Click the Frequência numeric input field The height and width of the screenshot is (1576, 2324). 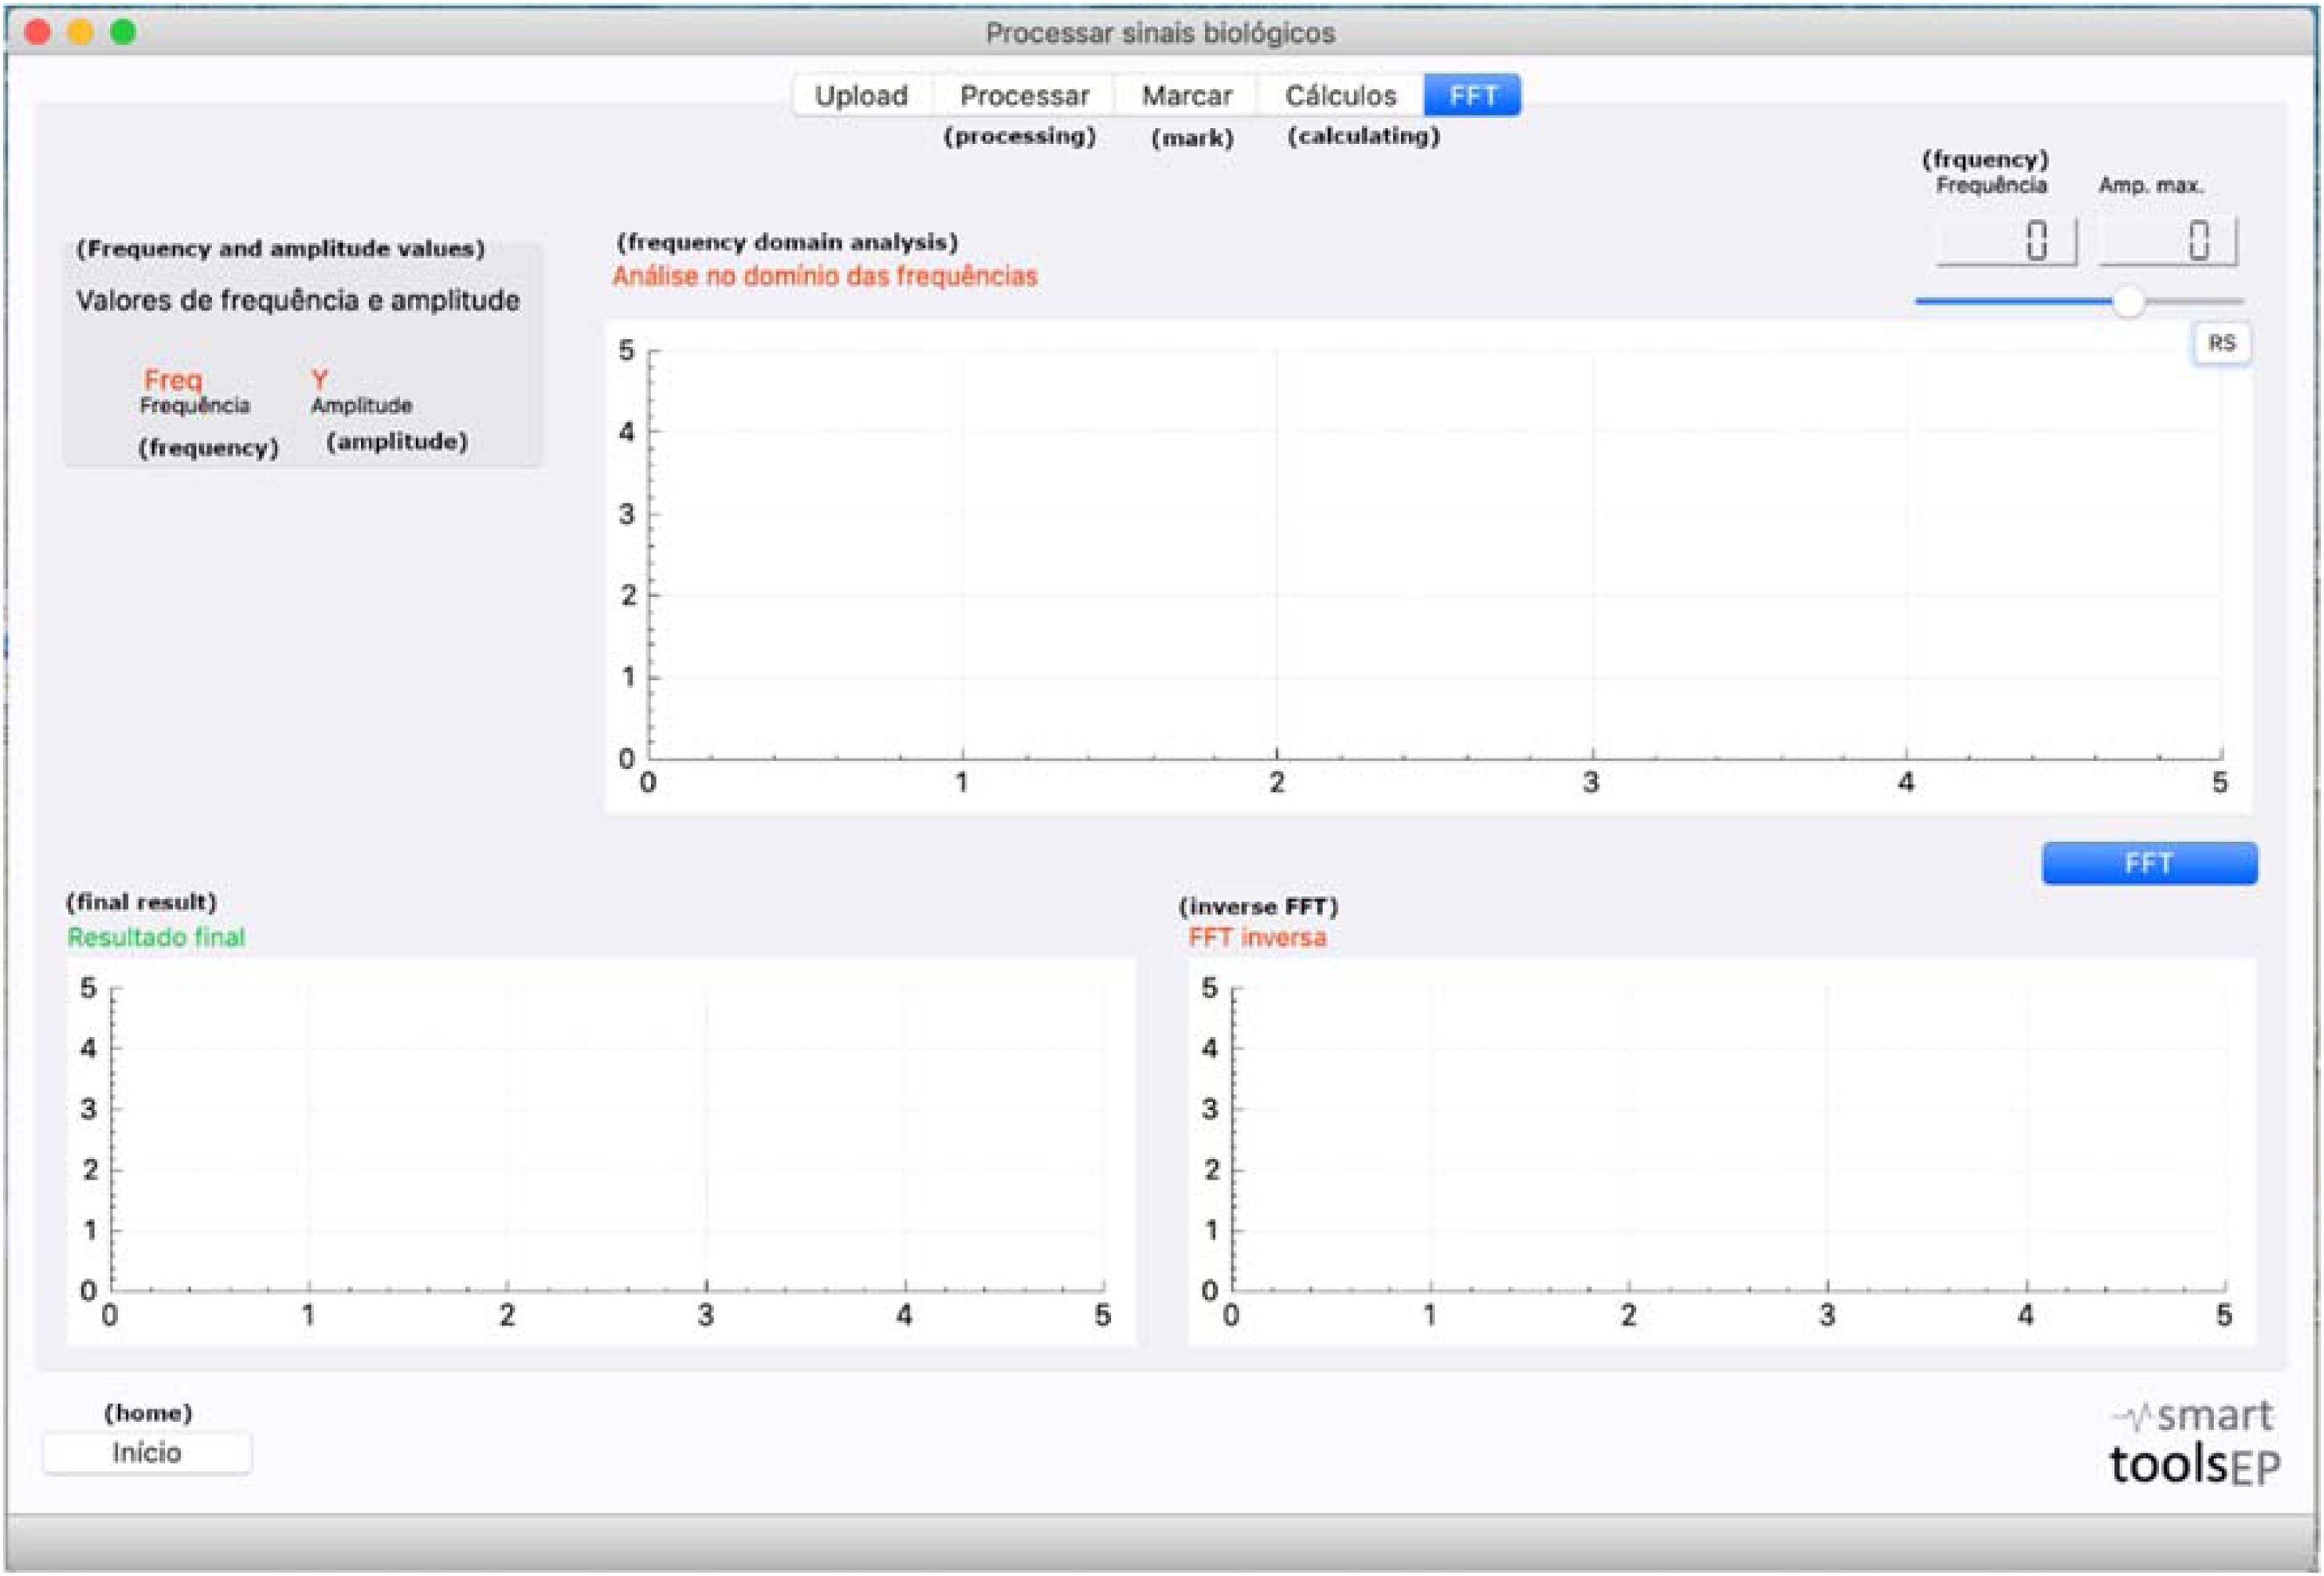pos(2006,241)
